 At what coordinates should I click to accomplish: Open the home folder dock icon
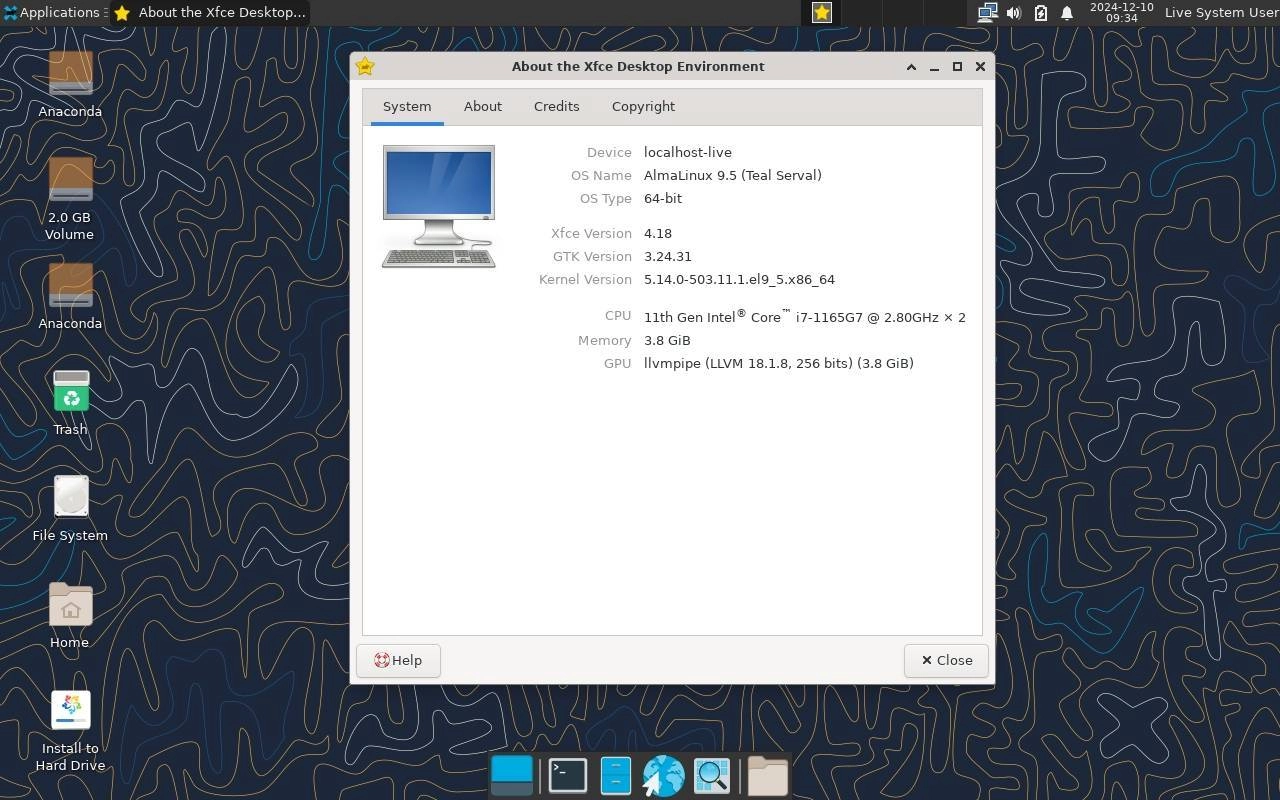768,775
